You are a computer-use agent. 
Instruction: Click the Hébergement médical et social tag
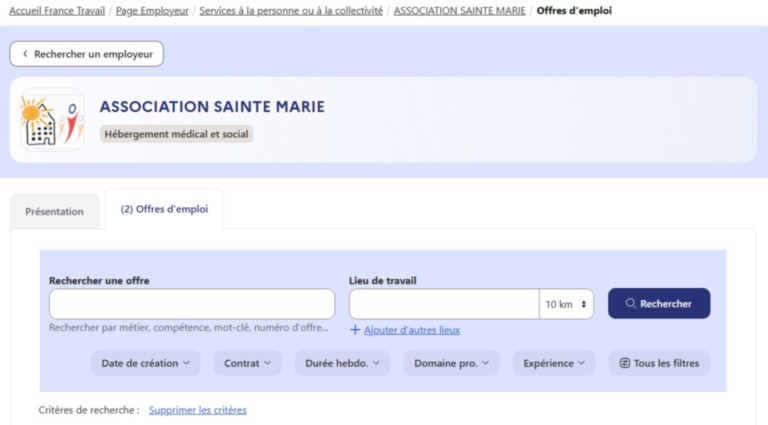[176, 134]
